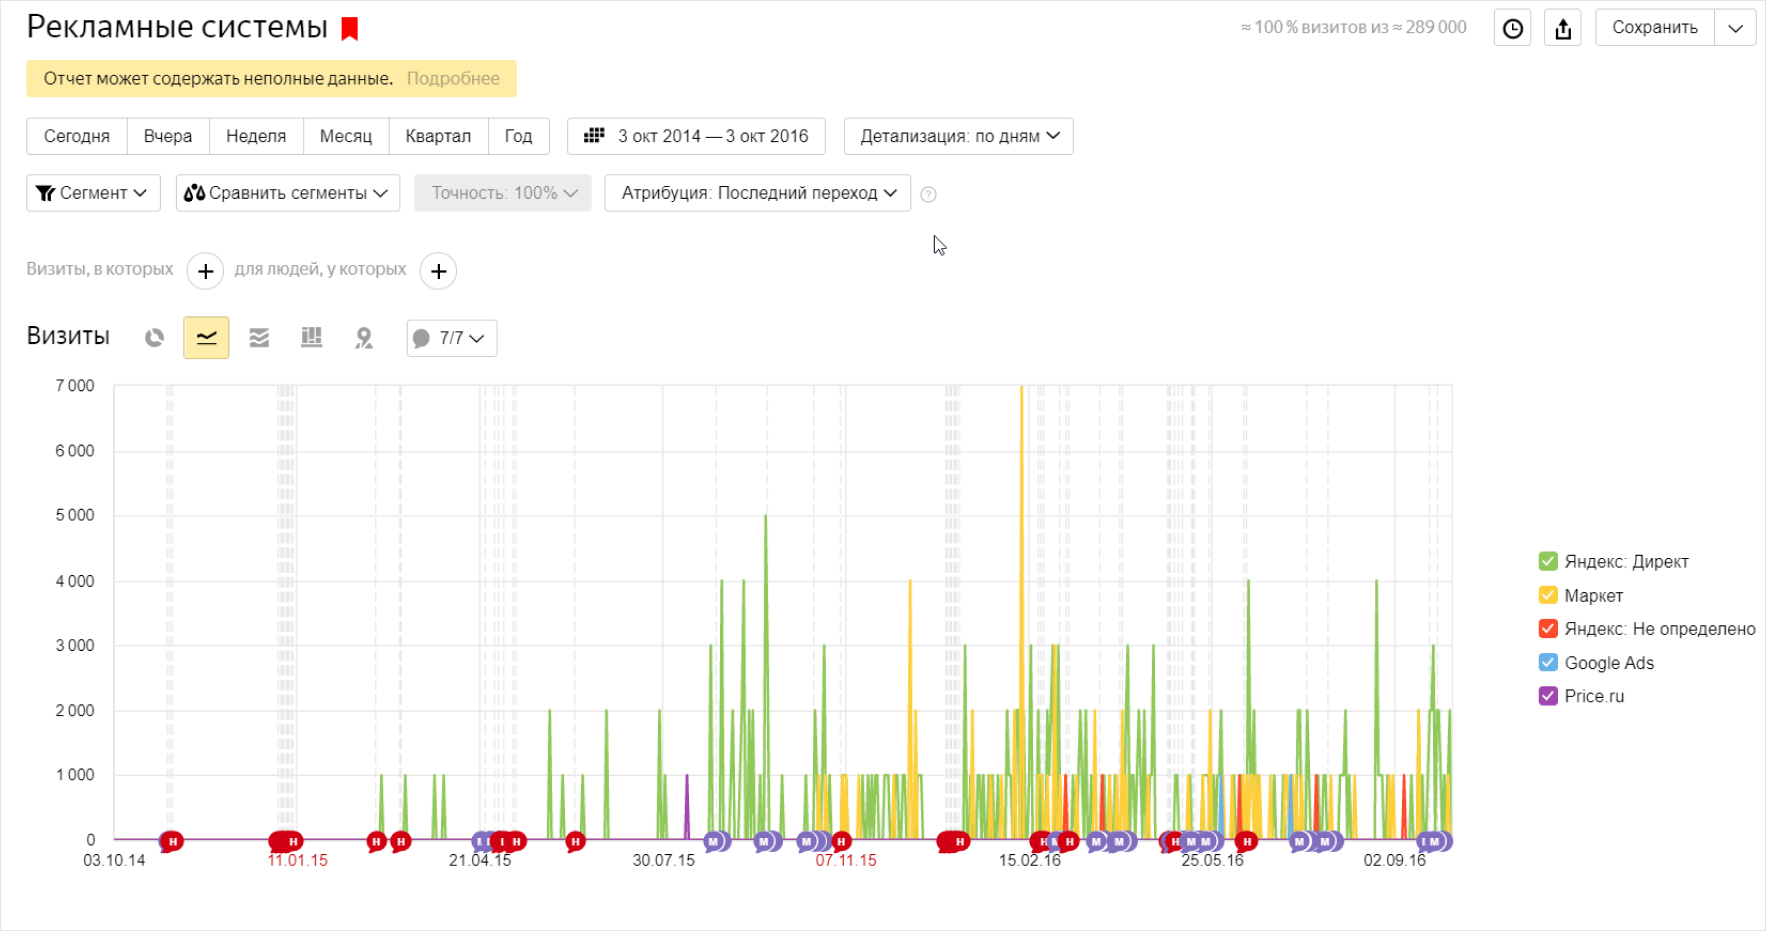Open the Атрибуция: Последний переход dropdown
Image resolution: width=1766 pixels, height=931 pixels.
757,193
